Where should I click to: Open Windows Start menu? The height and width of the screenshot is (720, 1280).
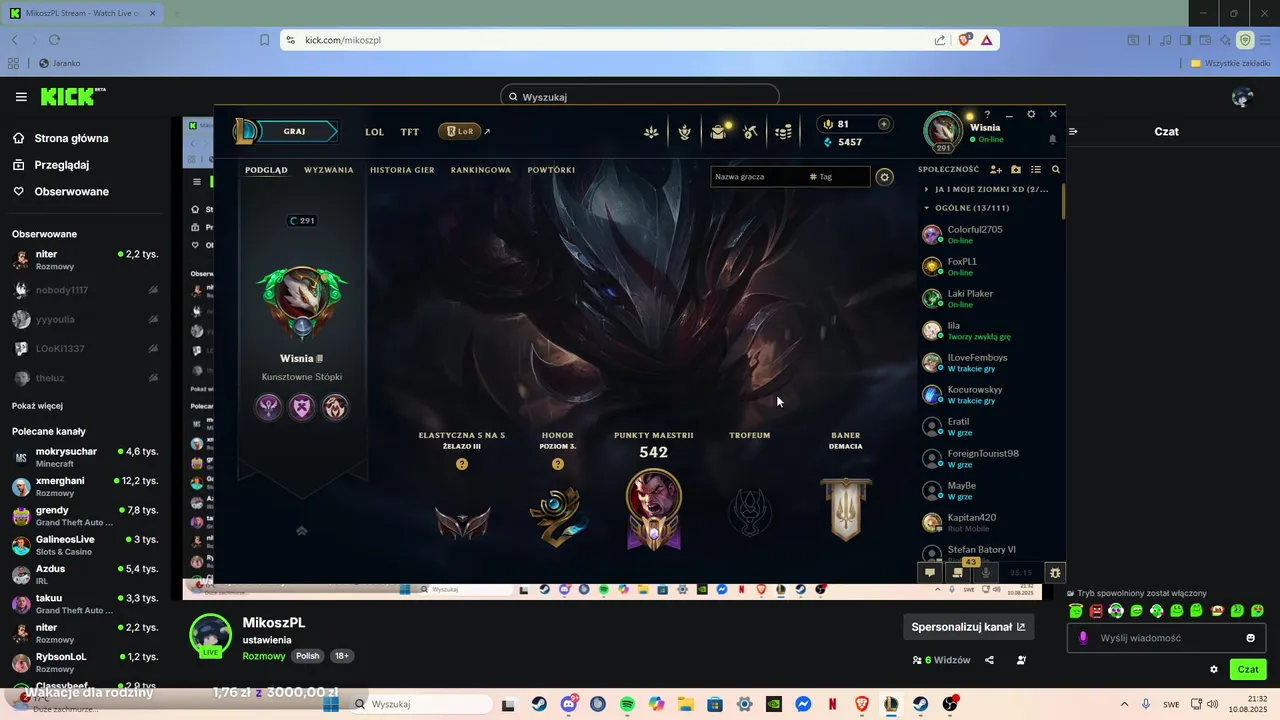(331, 704)
